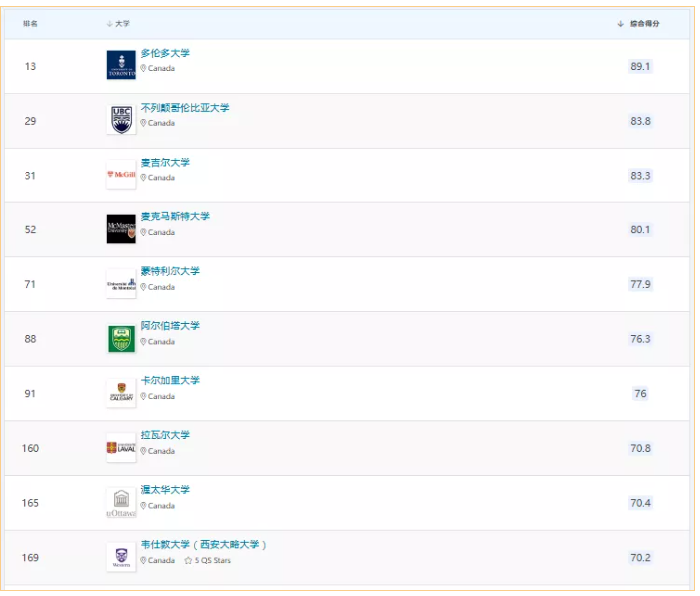Open 不列颠哥伦比亚大学 link
Image resolution: width=700 pixels, height=596 pixels.
click(x=185, y=108)
